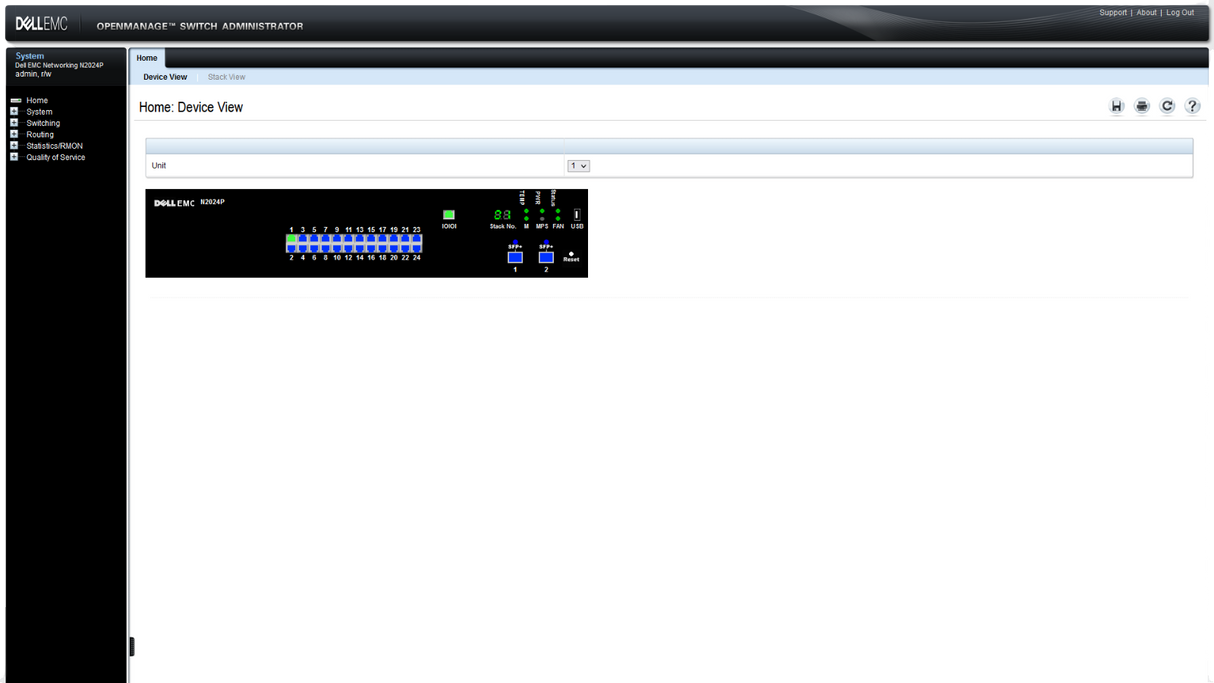Viewport: 1214px width, 683px height.
Task: Select port 2 on the switch image
Action: coord(292,248)
